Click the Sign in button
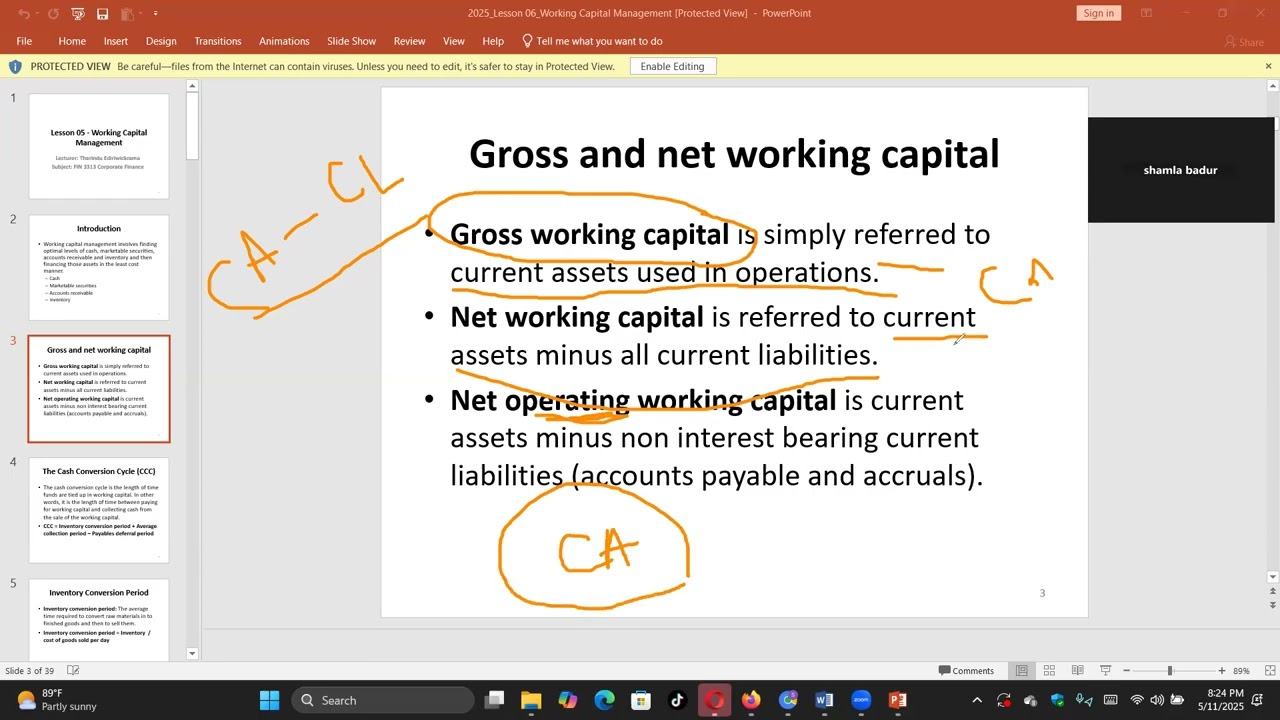 [x=1098, y=13]
